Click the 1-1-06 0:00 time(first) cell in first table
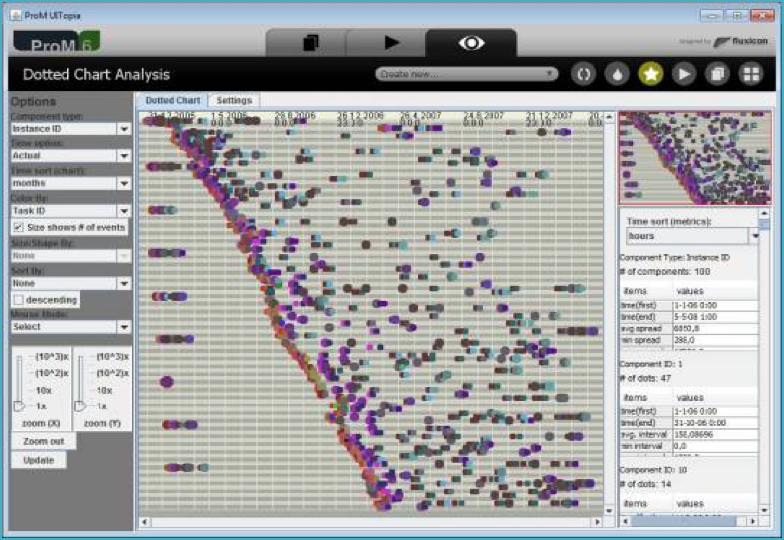Screen dimensions: 784x540 point(714,305)
